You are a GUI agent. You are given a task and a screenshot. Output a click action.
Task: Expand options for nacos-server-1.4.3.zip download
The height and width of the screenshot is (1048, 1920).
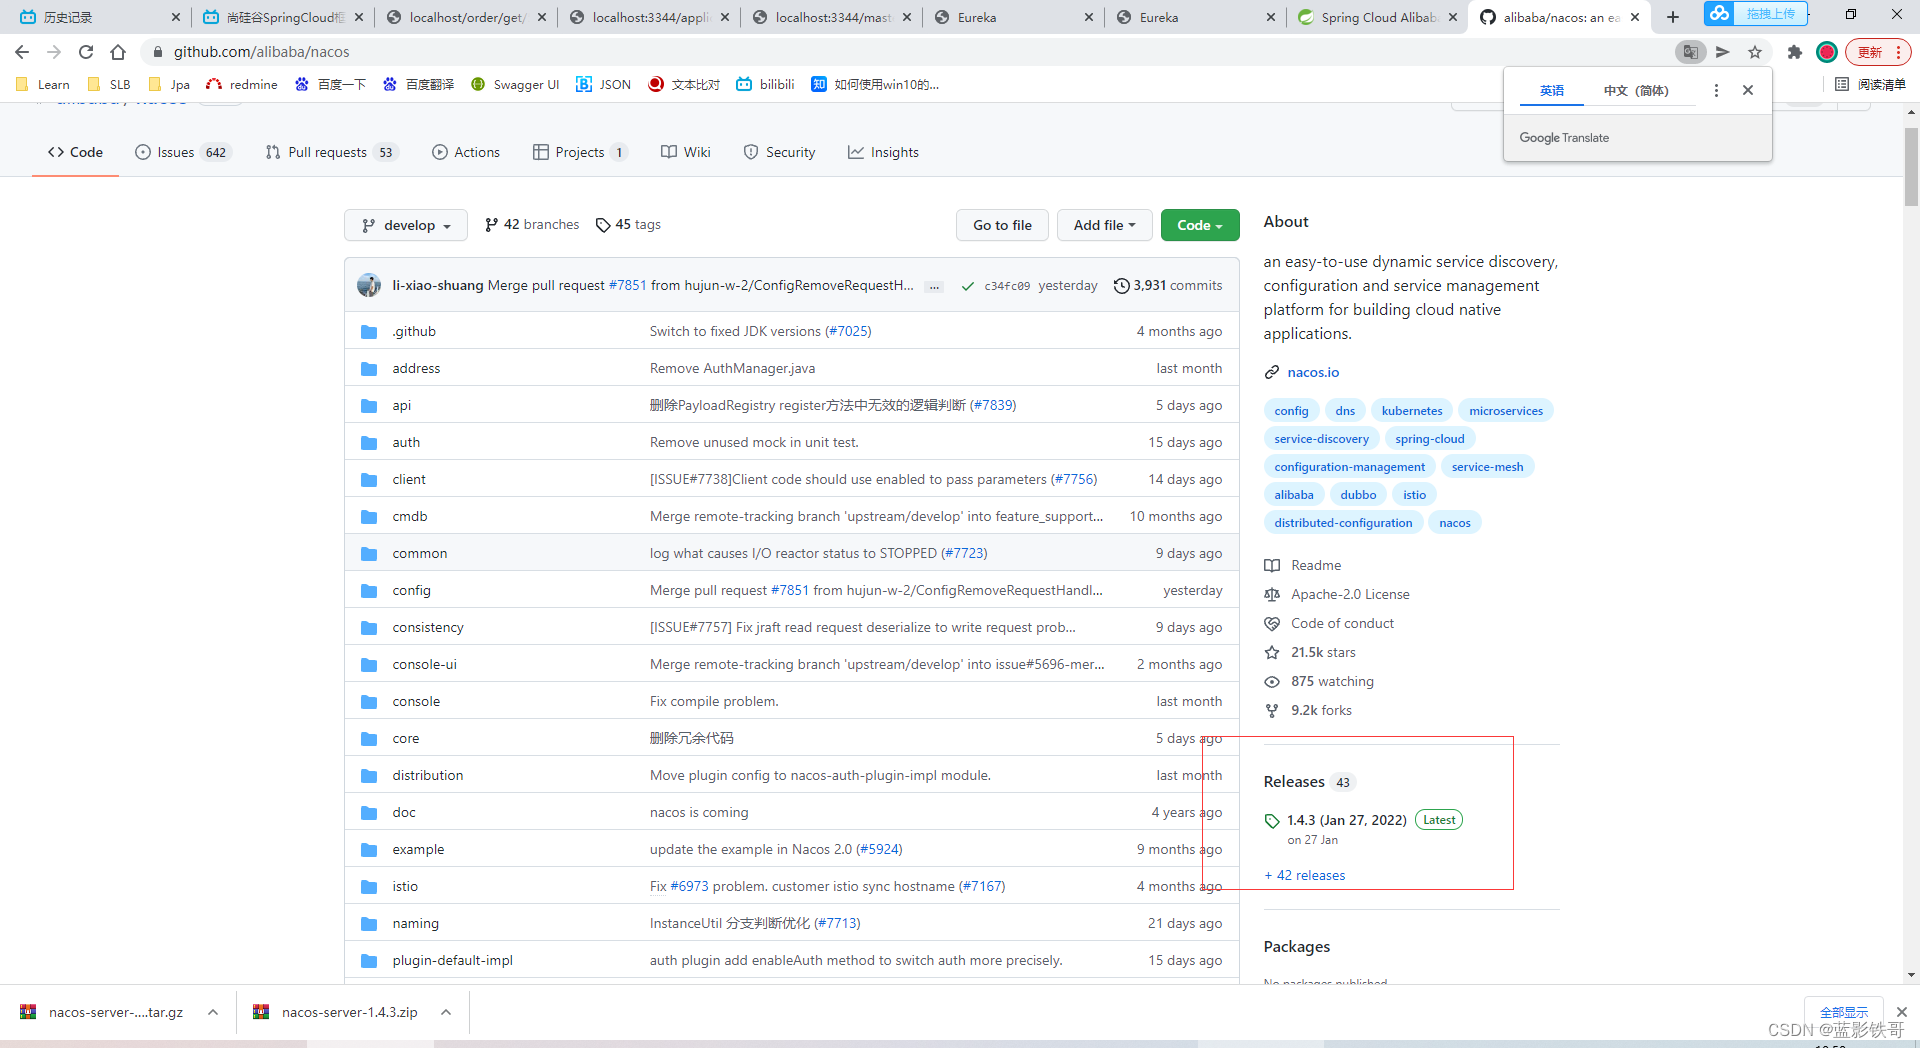pyautogui.click(x=446, y=1012)
